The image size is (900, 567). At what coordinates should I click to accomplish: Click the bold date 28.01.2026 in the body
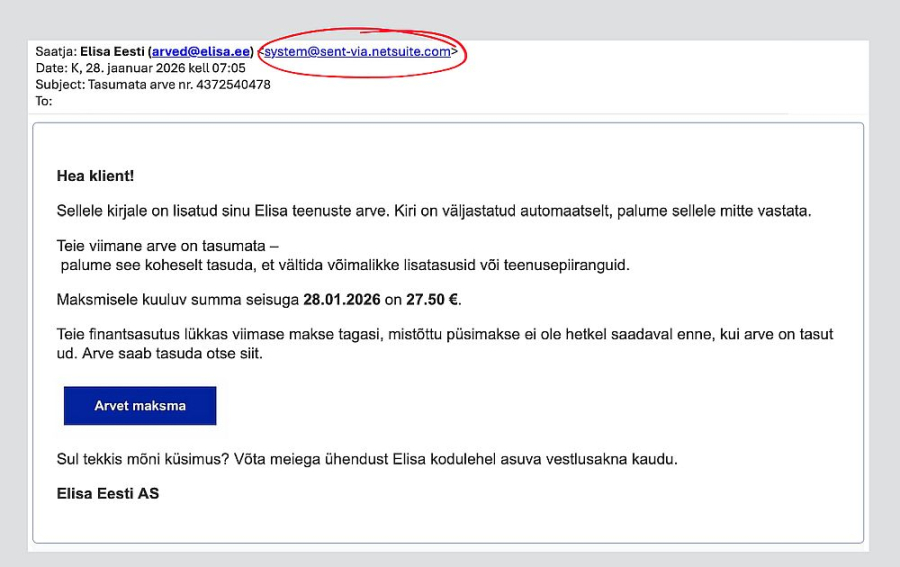click(343, 299)
